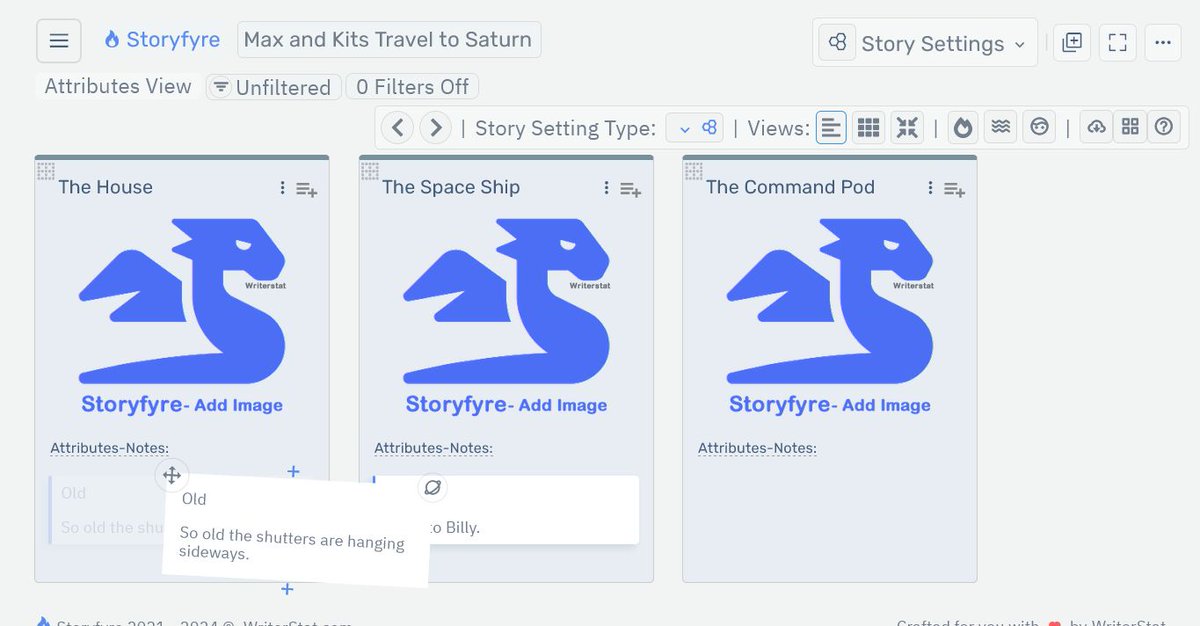Click the character face icon in the toolbar
This screenshot has height=626, width=1200.
coord(1040,128)
